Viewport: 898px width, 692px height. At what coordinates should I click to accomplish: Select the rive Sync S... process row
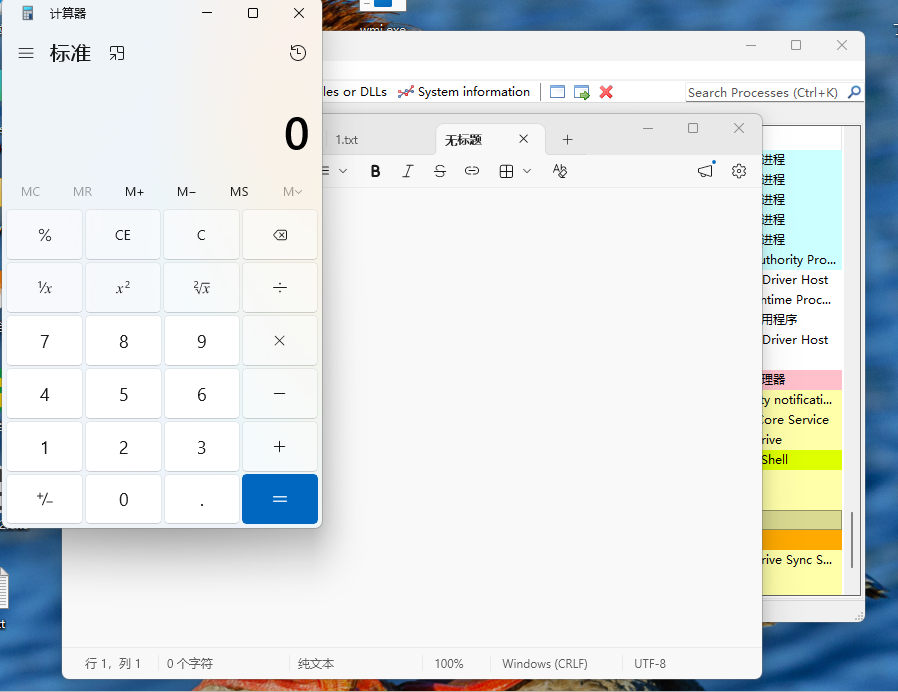coord(802,560)
